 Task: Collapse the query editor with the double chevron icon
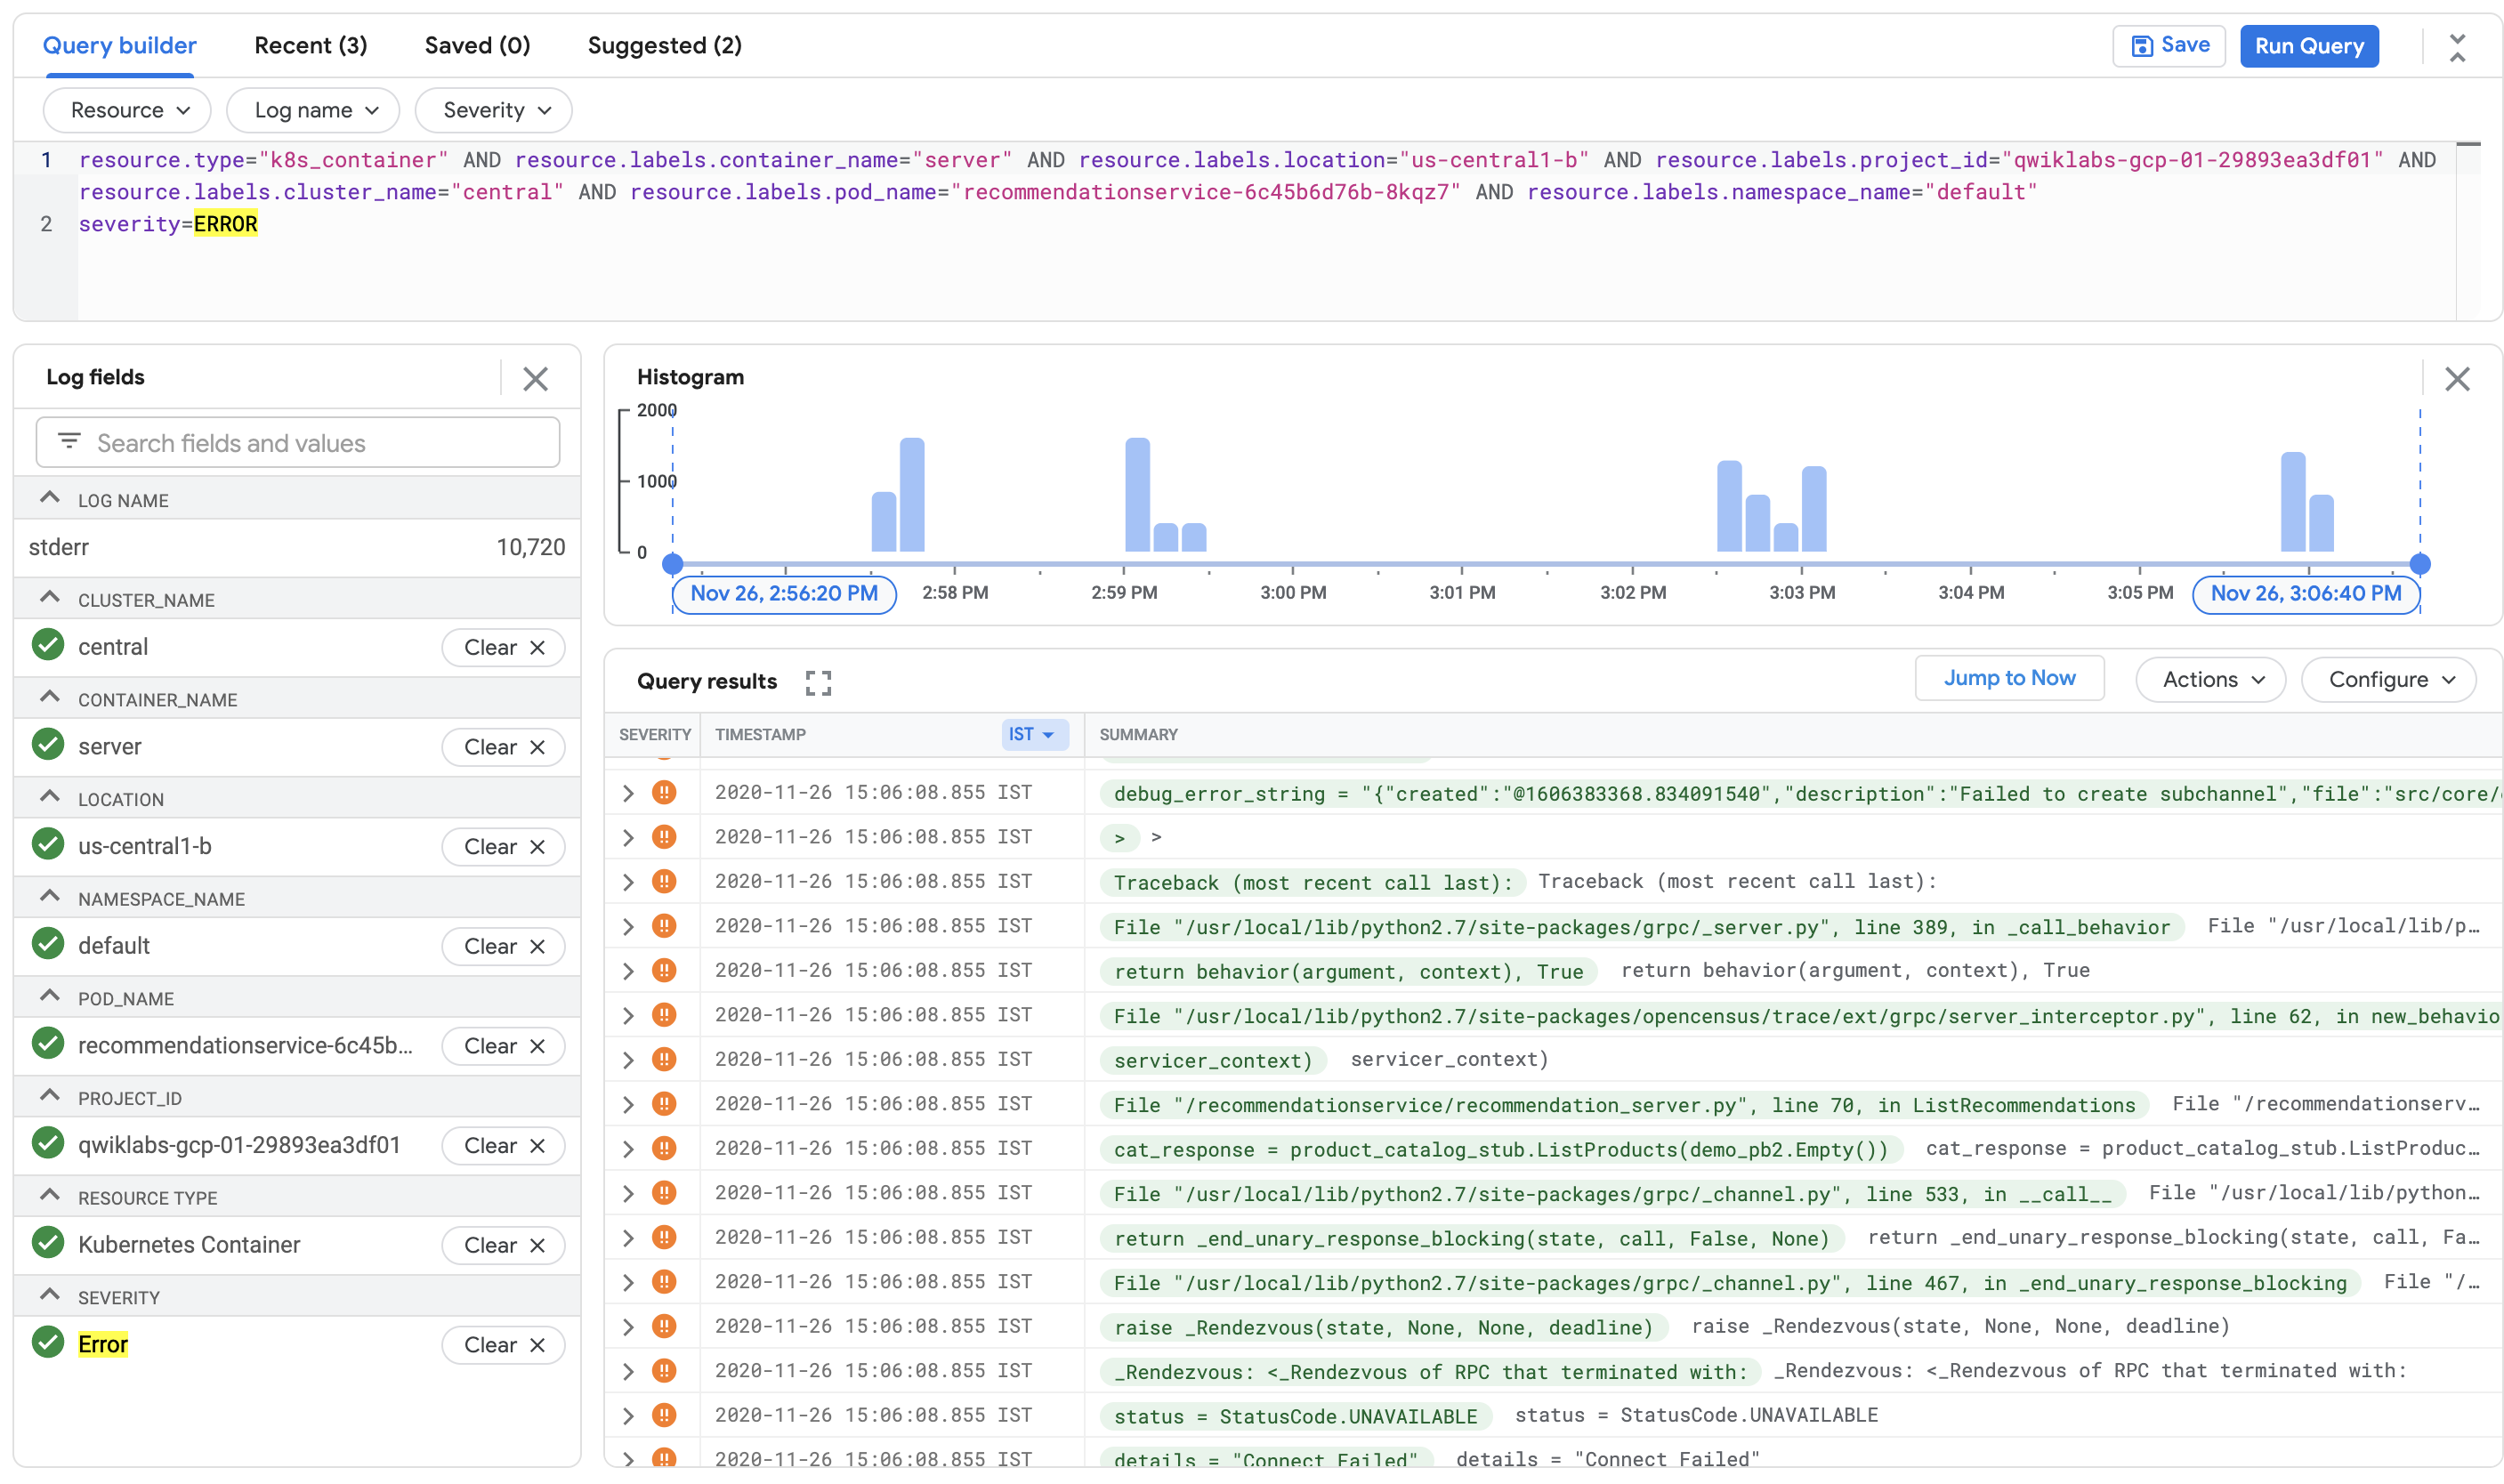tap(2456, 47)
